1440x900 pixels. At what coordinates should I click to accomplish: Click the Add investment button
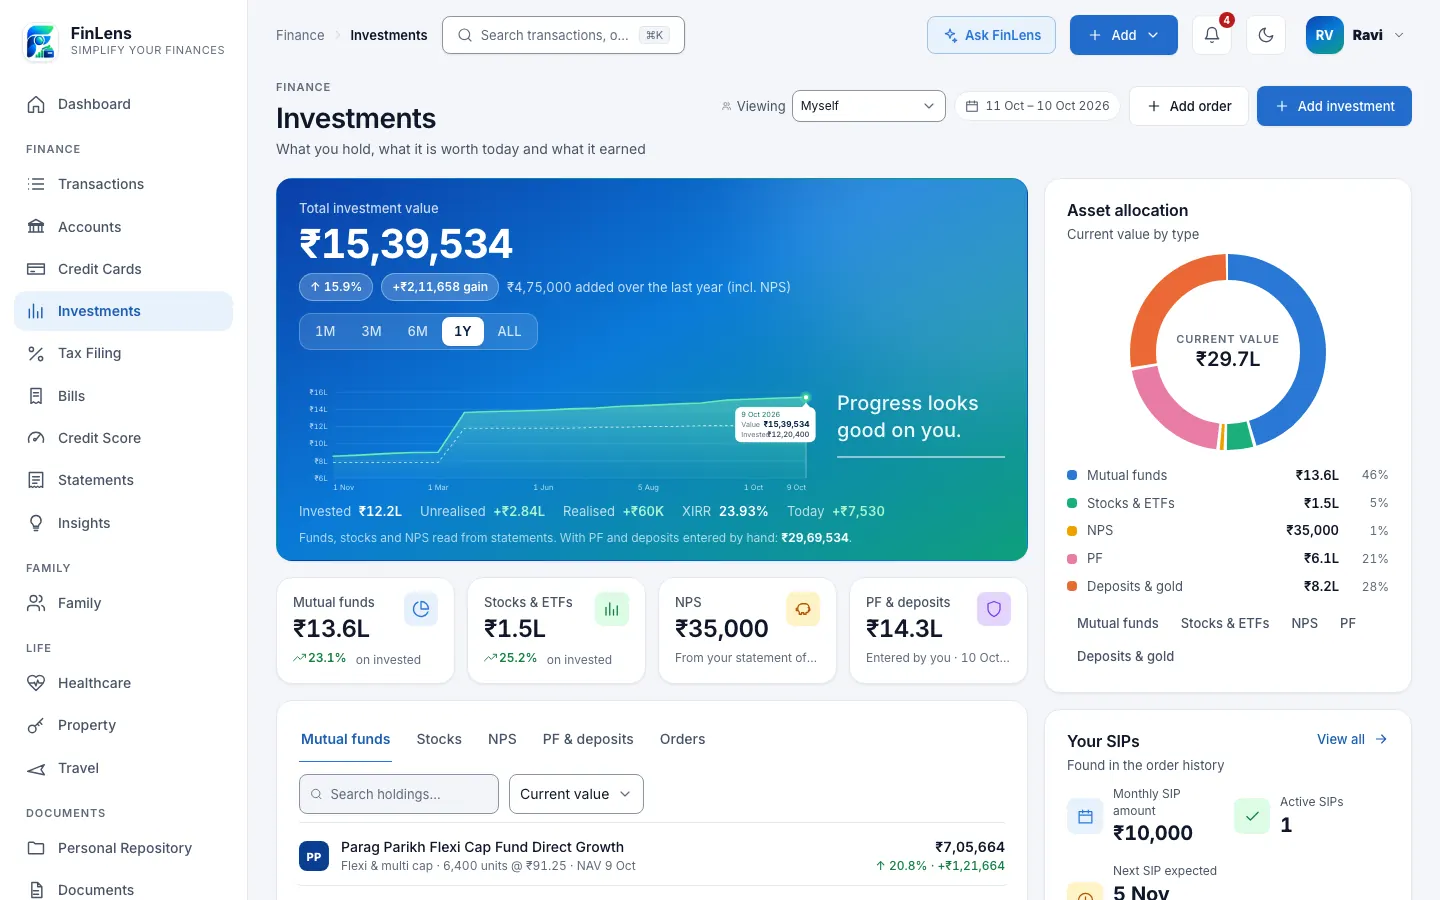click(x=1334, y=106)
